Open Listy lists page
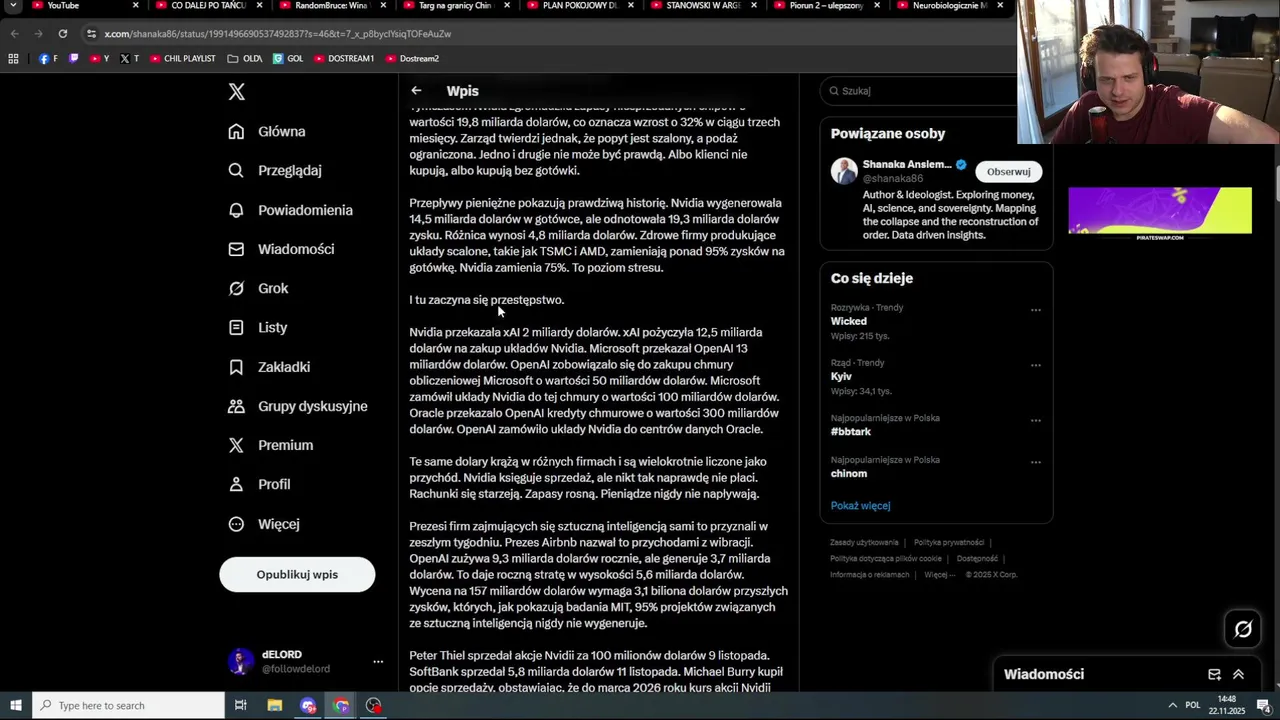The image size is (1280, 720). click(257, 327)
